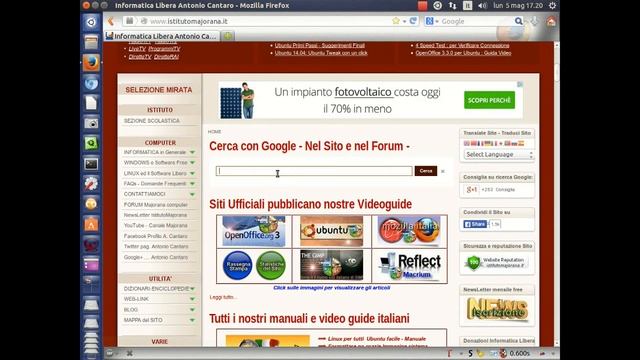
Task: Open Twitter pag. Antonio Cantaro item
Action: point(156,247)
